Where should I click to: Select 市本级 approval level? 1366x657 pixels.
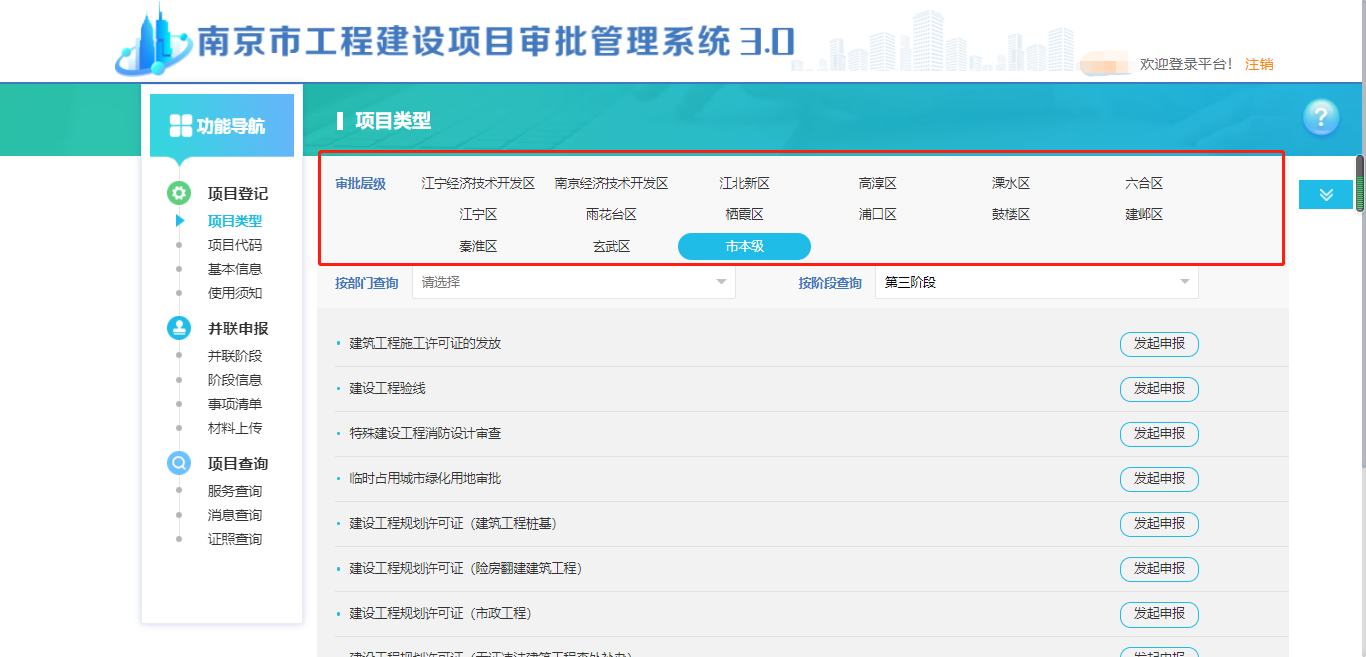pyautogui.click(x=744, y=246)
